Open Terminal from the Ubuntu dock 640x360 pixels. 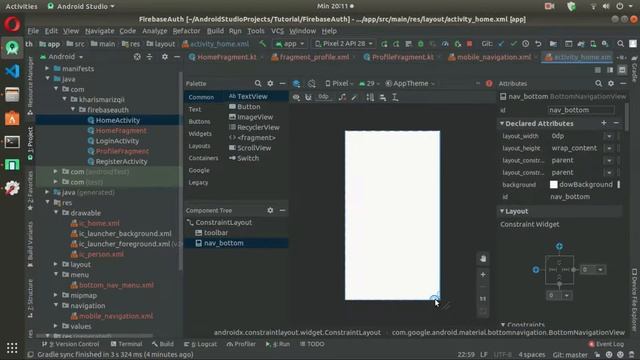[x=12, y=142]
